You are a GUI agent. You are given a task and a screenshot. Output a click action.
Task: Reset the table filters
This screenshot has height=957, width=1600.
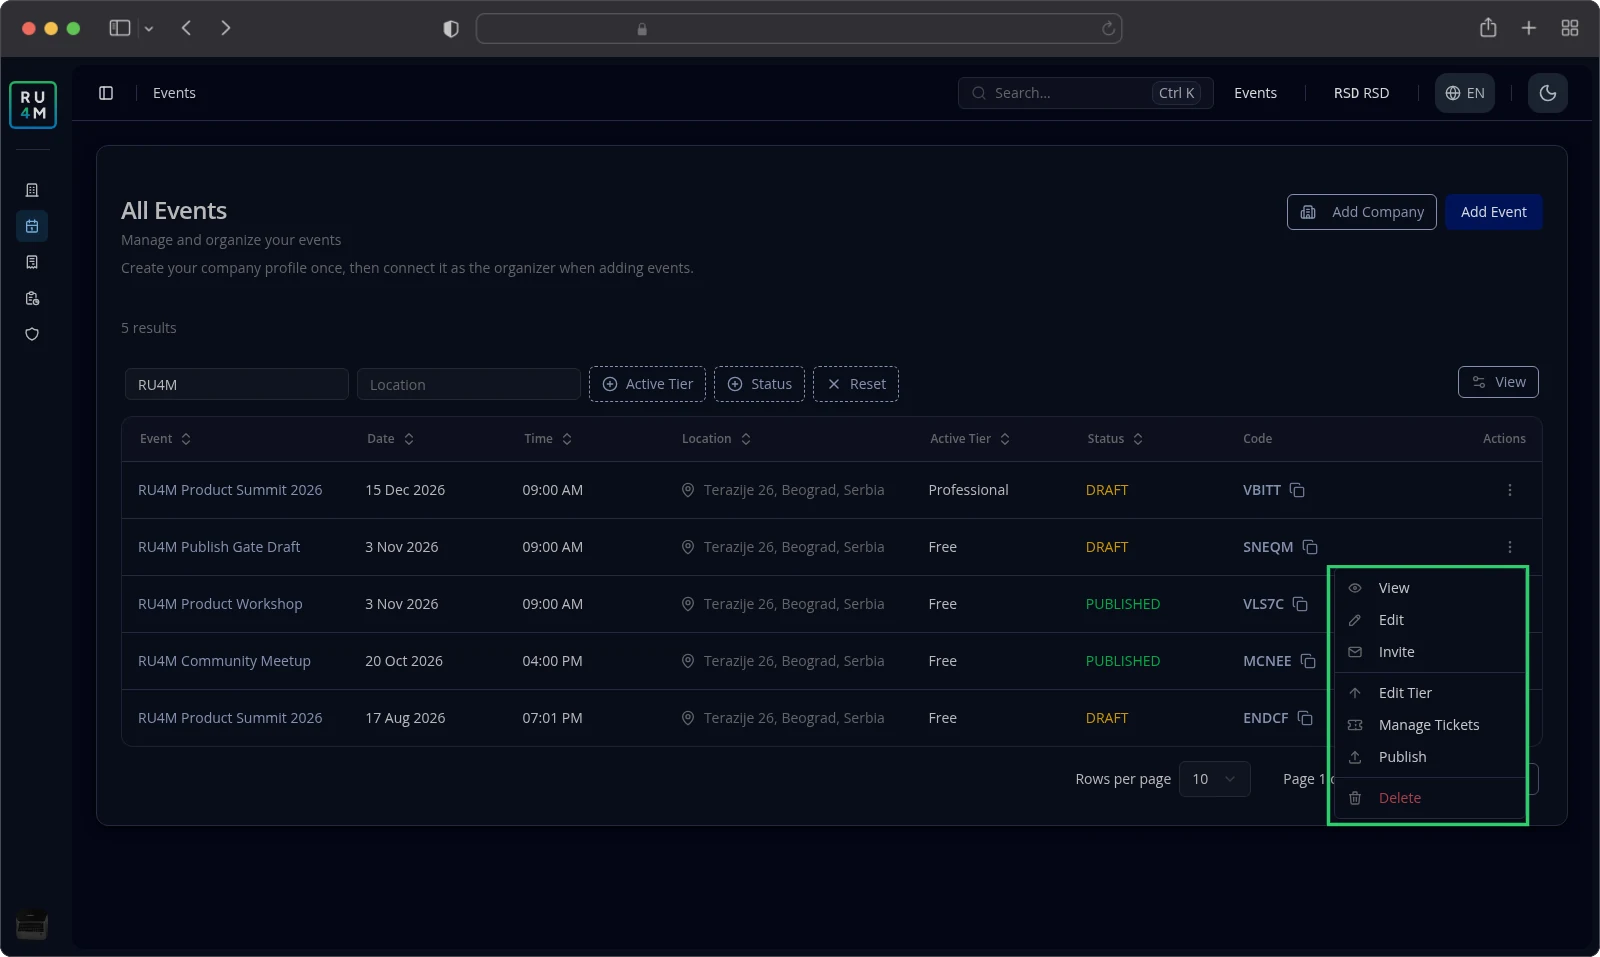(856, 384)
